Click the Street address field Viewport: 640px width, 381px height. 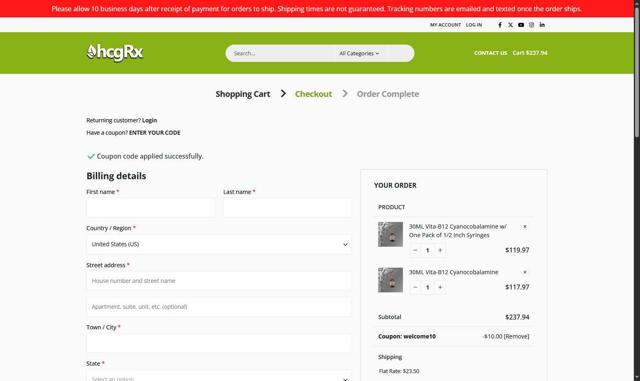click(x=219, y=281)
